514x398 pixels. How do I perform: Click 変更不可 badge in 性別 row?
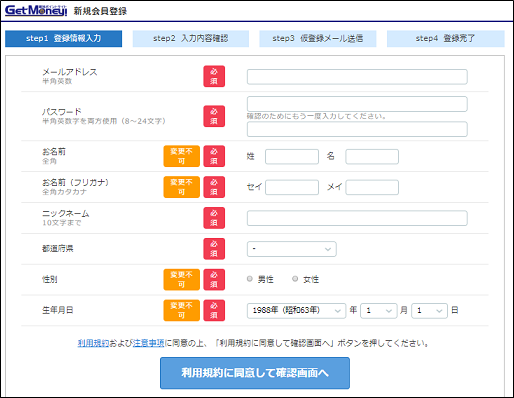pos(182,279)
